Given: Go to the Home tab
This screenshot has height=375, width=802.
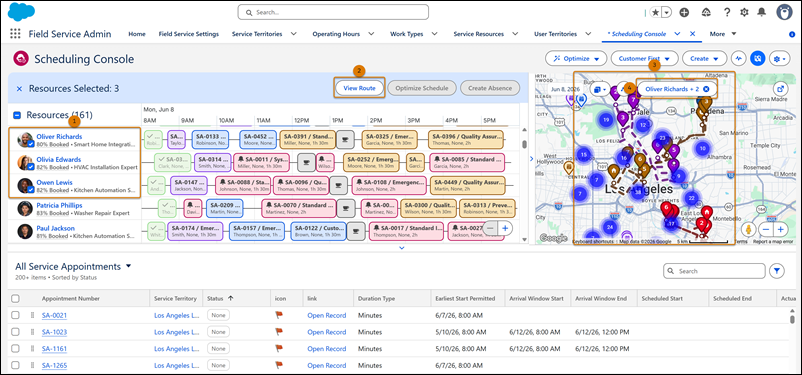Looking at the screenshot, I should [x=137, y=34].
